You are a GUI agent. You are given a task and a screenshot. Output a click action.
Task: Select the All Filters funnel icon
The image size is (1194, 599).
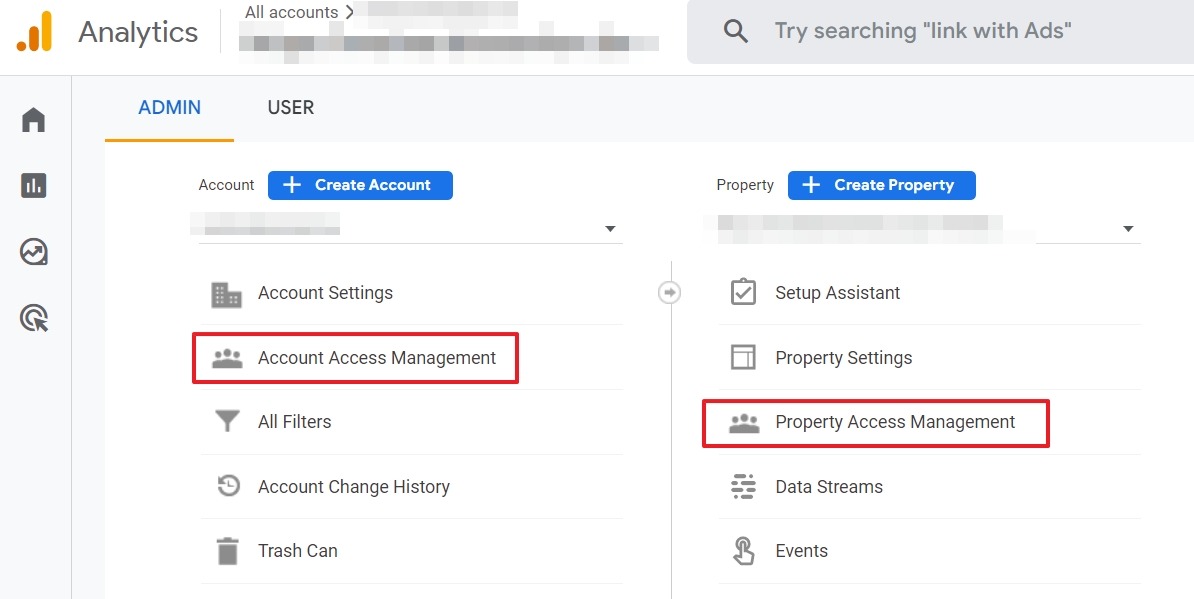pos(225,422)
